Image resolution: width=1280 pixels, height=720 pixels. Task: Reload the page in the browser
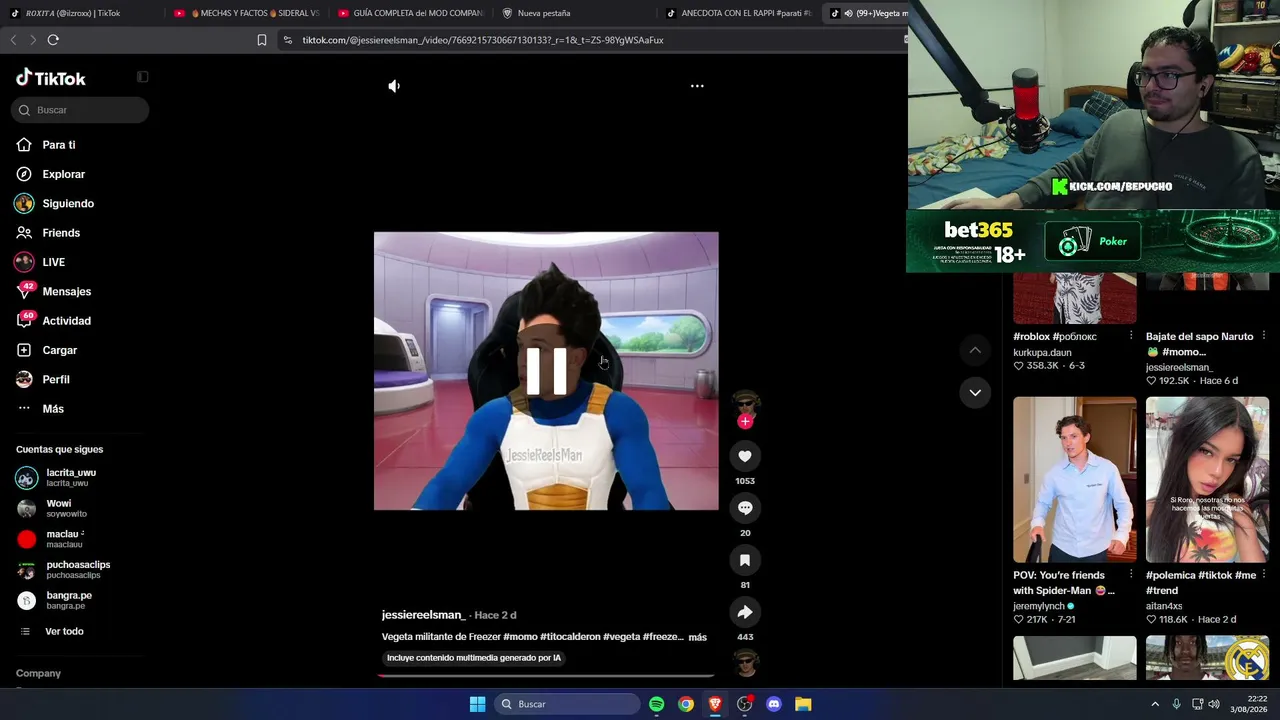click(x=53, y=40)
